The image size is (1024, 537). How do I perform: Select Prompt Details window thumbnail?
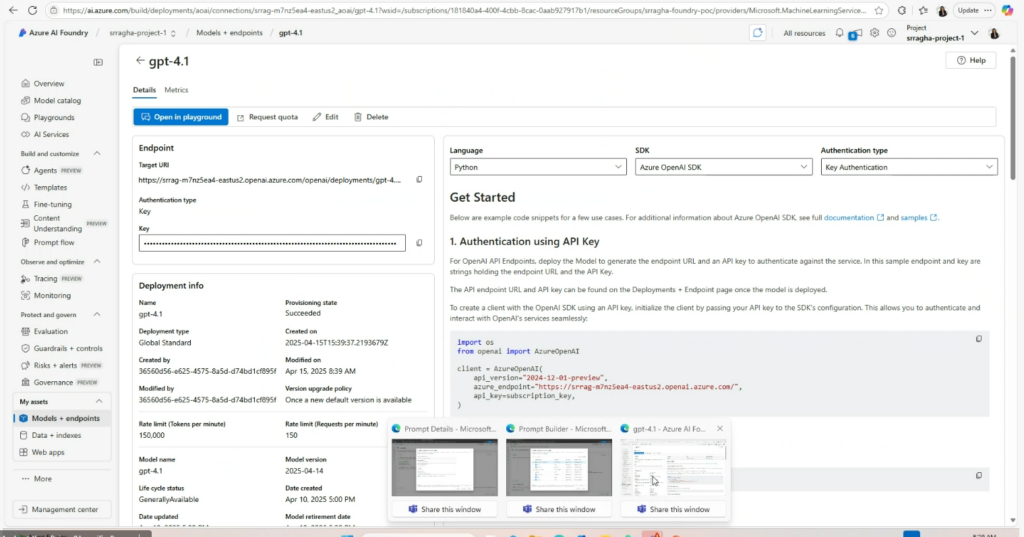pos(444,467)
